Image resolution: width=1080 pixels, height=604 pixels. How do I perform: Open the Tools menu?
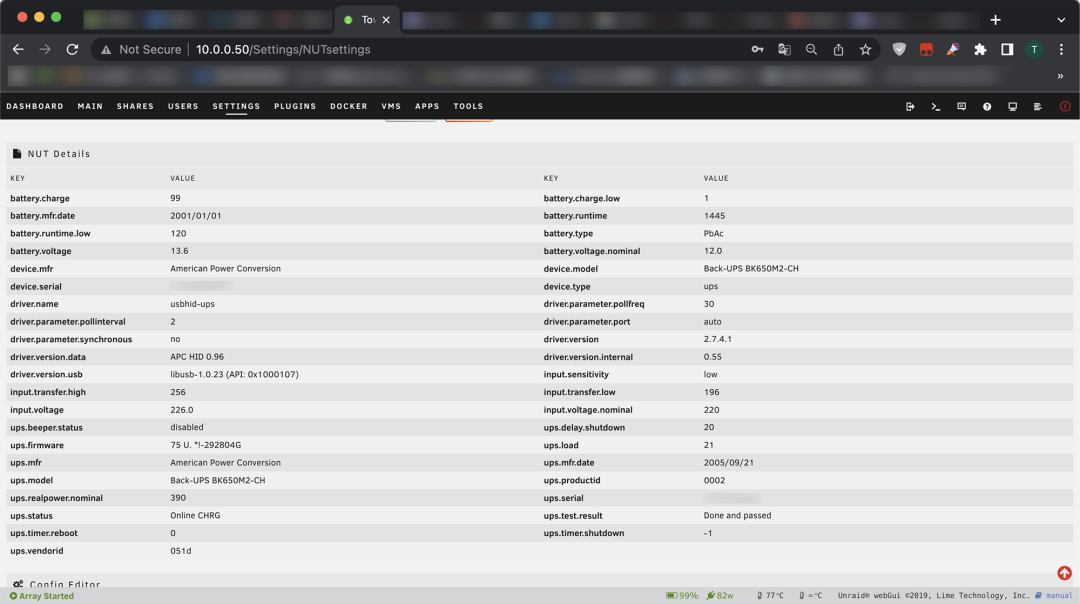tap(468, 107)
